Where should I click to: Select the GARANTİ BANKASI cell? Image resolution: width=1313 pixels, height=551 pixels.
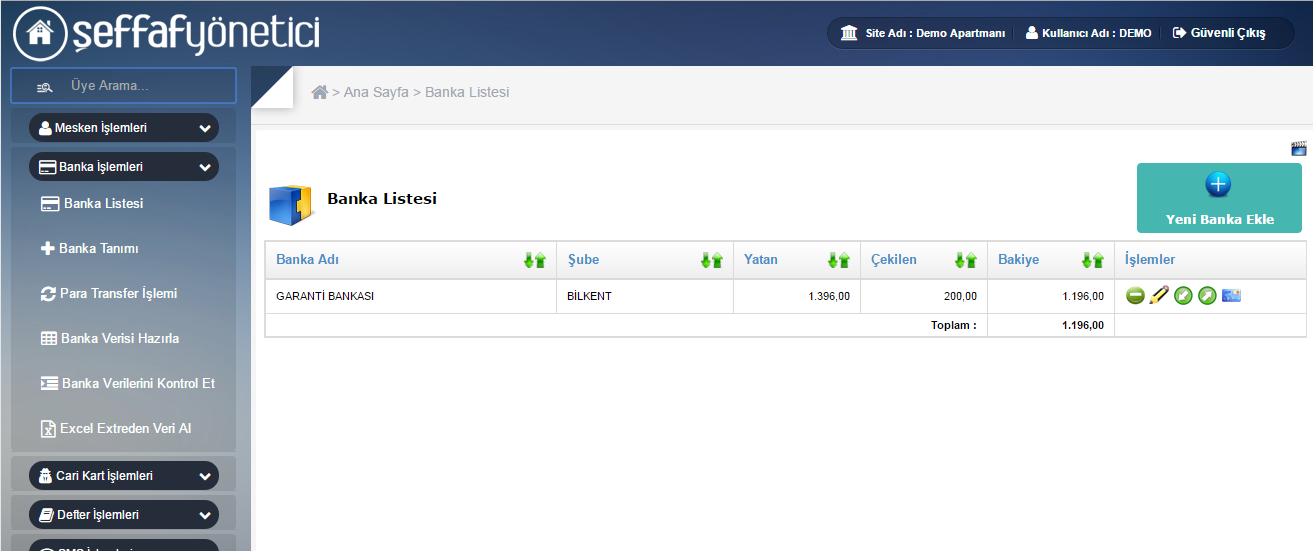410,296
